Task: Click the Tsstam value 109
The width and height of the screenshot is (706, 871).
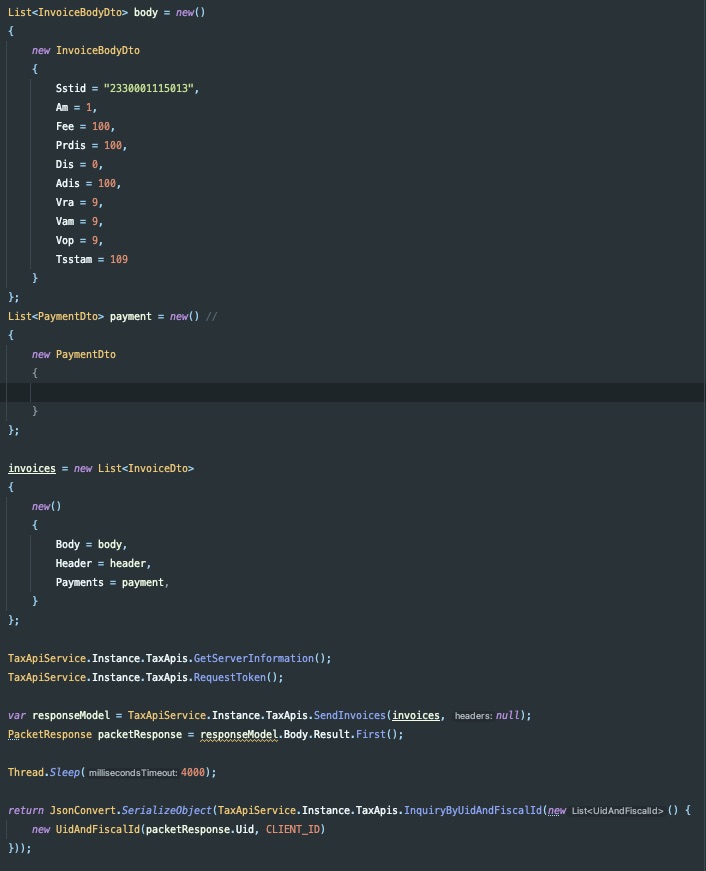Action: pos(119,259)
